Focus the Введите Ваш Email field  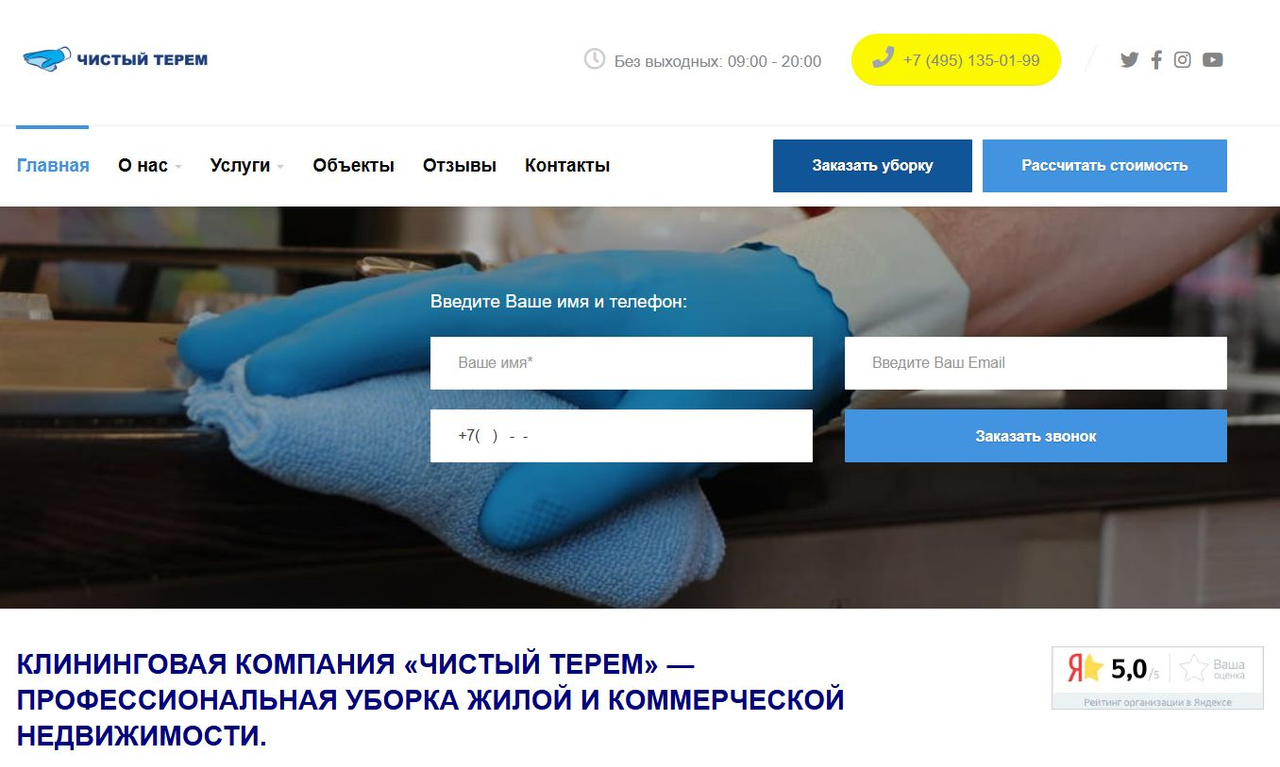(1035, 363)
